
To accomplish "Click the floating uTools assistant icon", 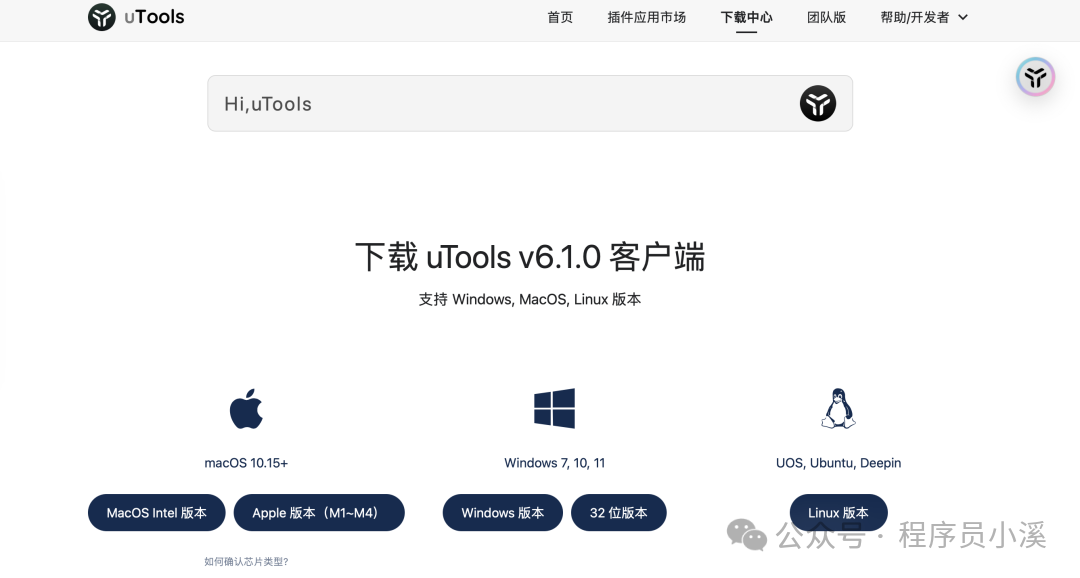I will (1035, 77).
